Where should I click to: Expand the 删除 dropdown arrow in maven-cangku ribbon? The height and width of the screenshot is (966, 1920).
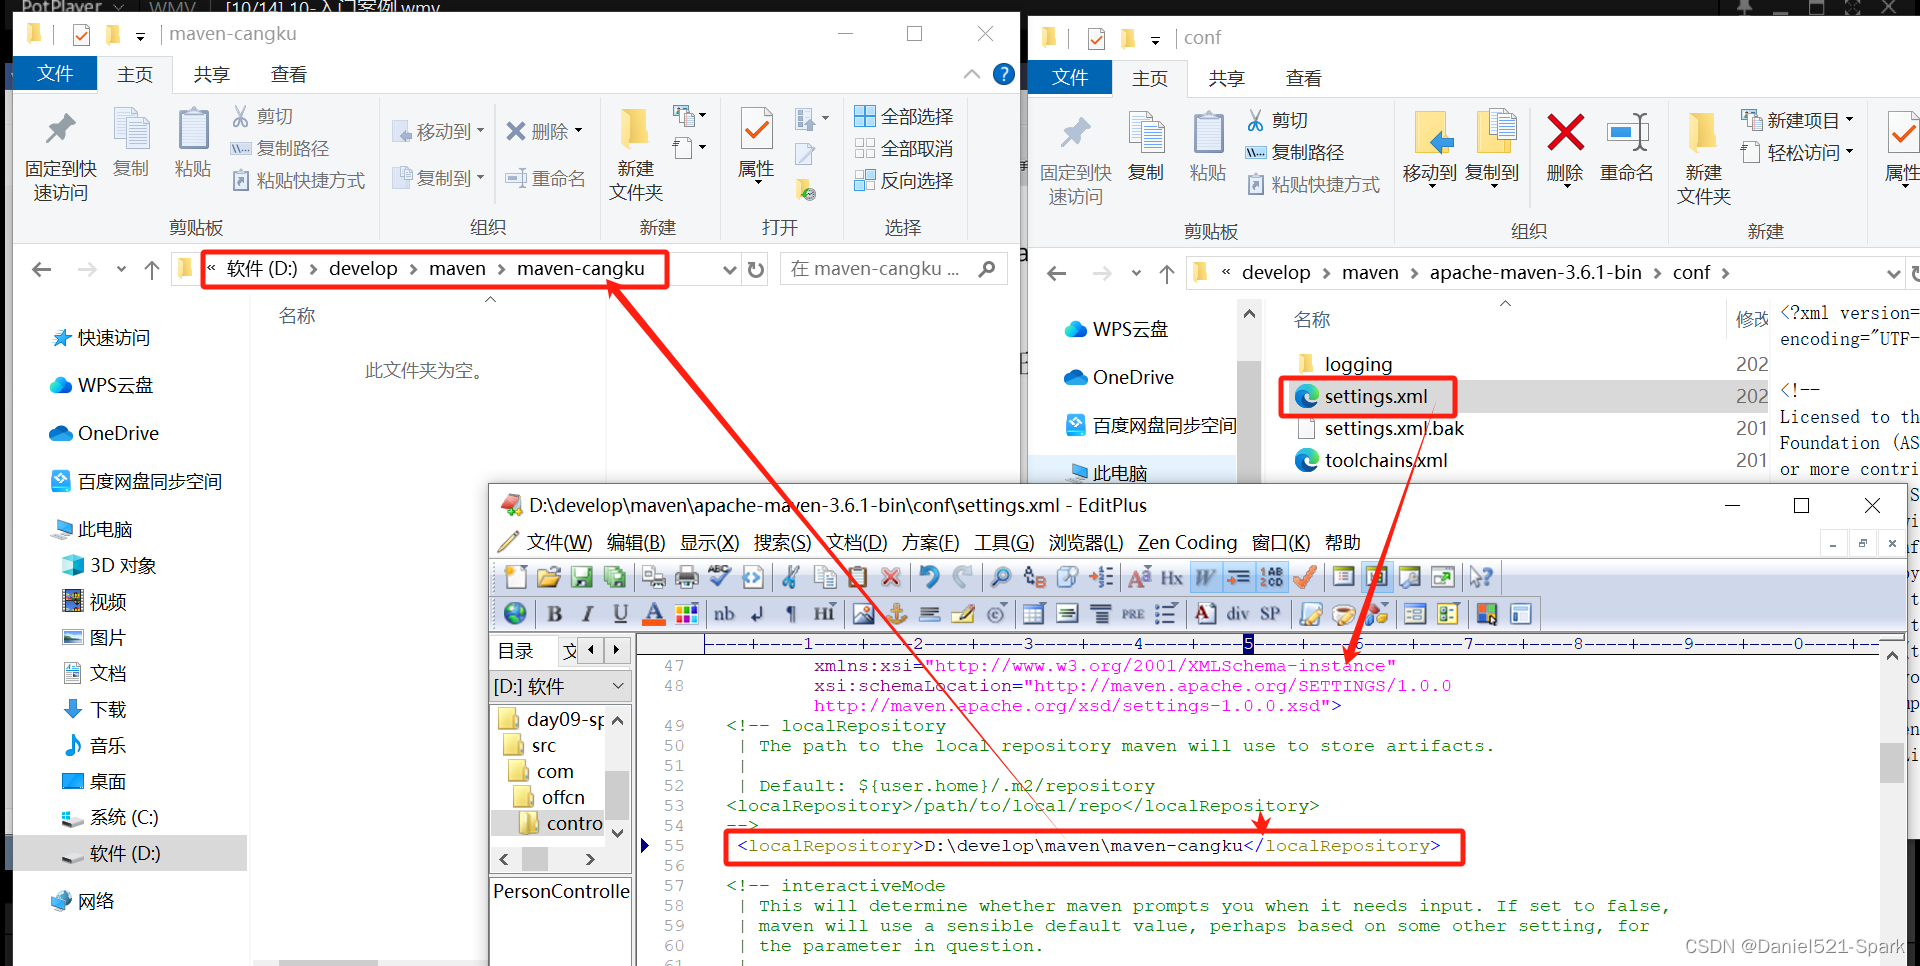point(578,131)
